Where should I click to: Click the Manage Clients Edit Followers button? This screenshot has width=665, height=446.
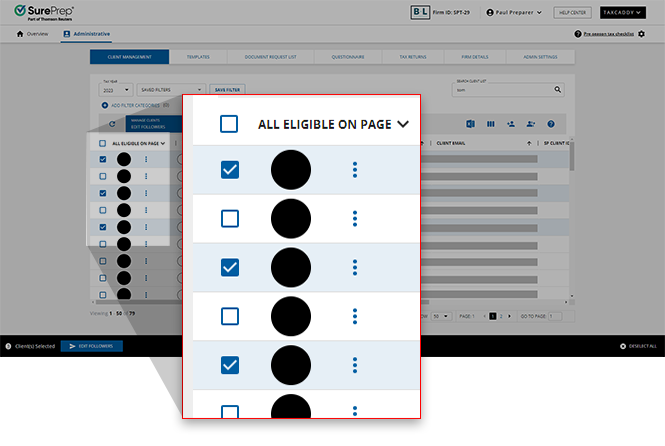pos(153,124)
